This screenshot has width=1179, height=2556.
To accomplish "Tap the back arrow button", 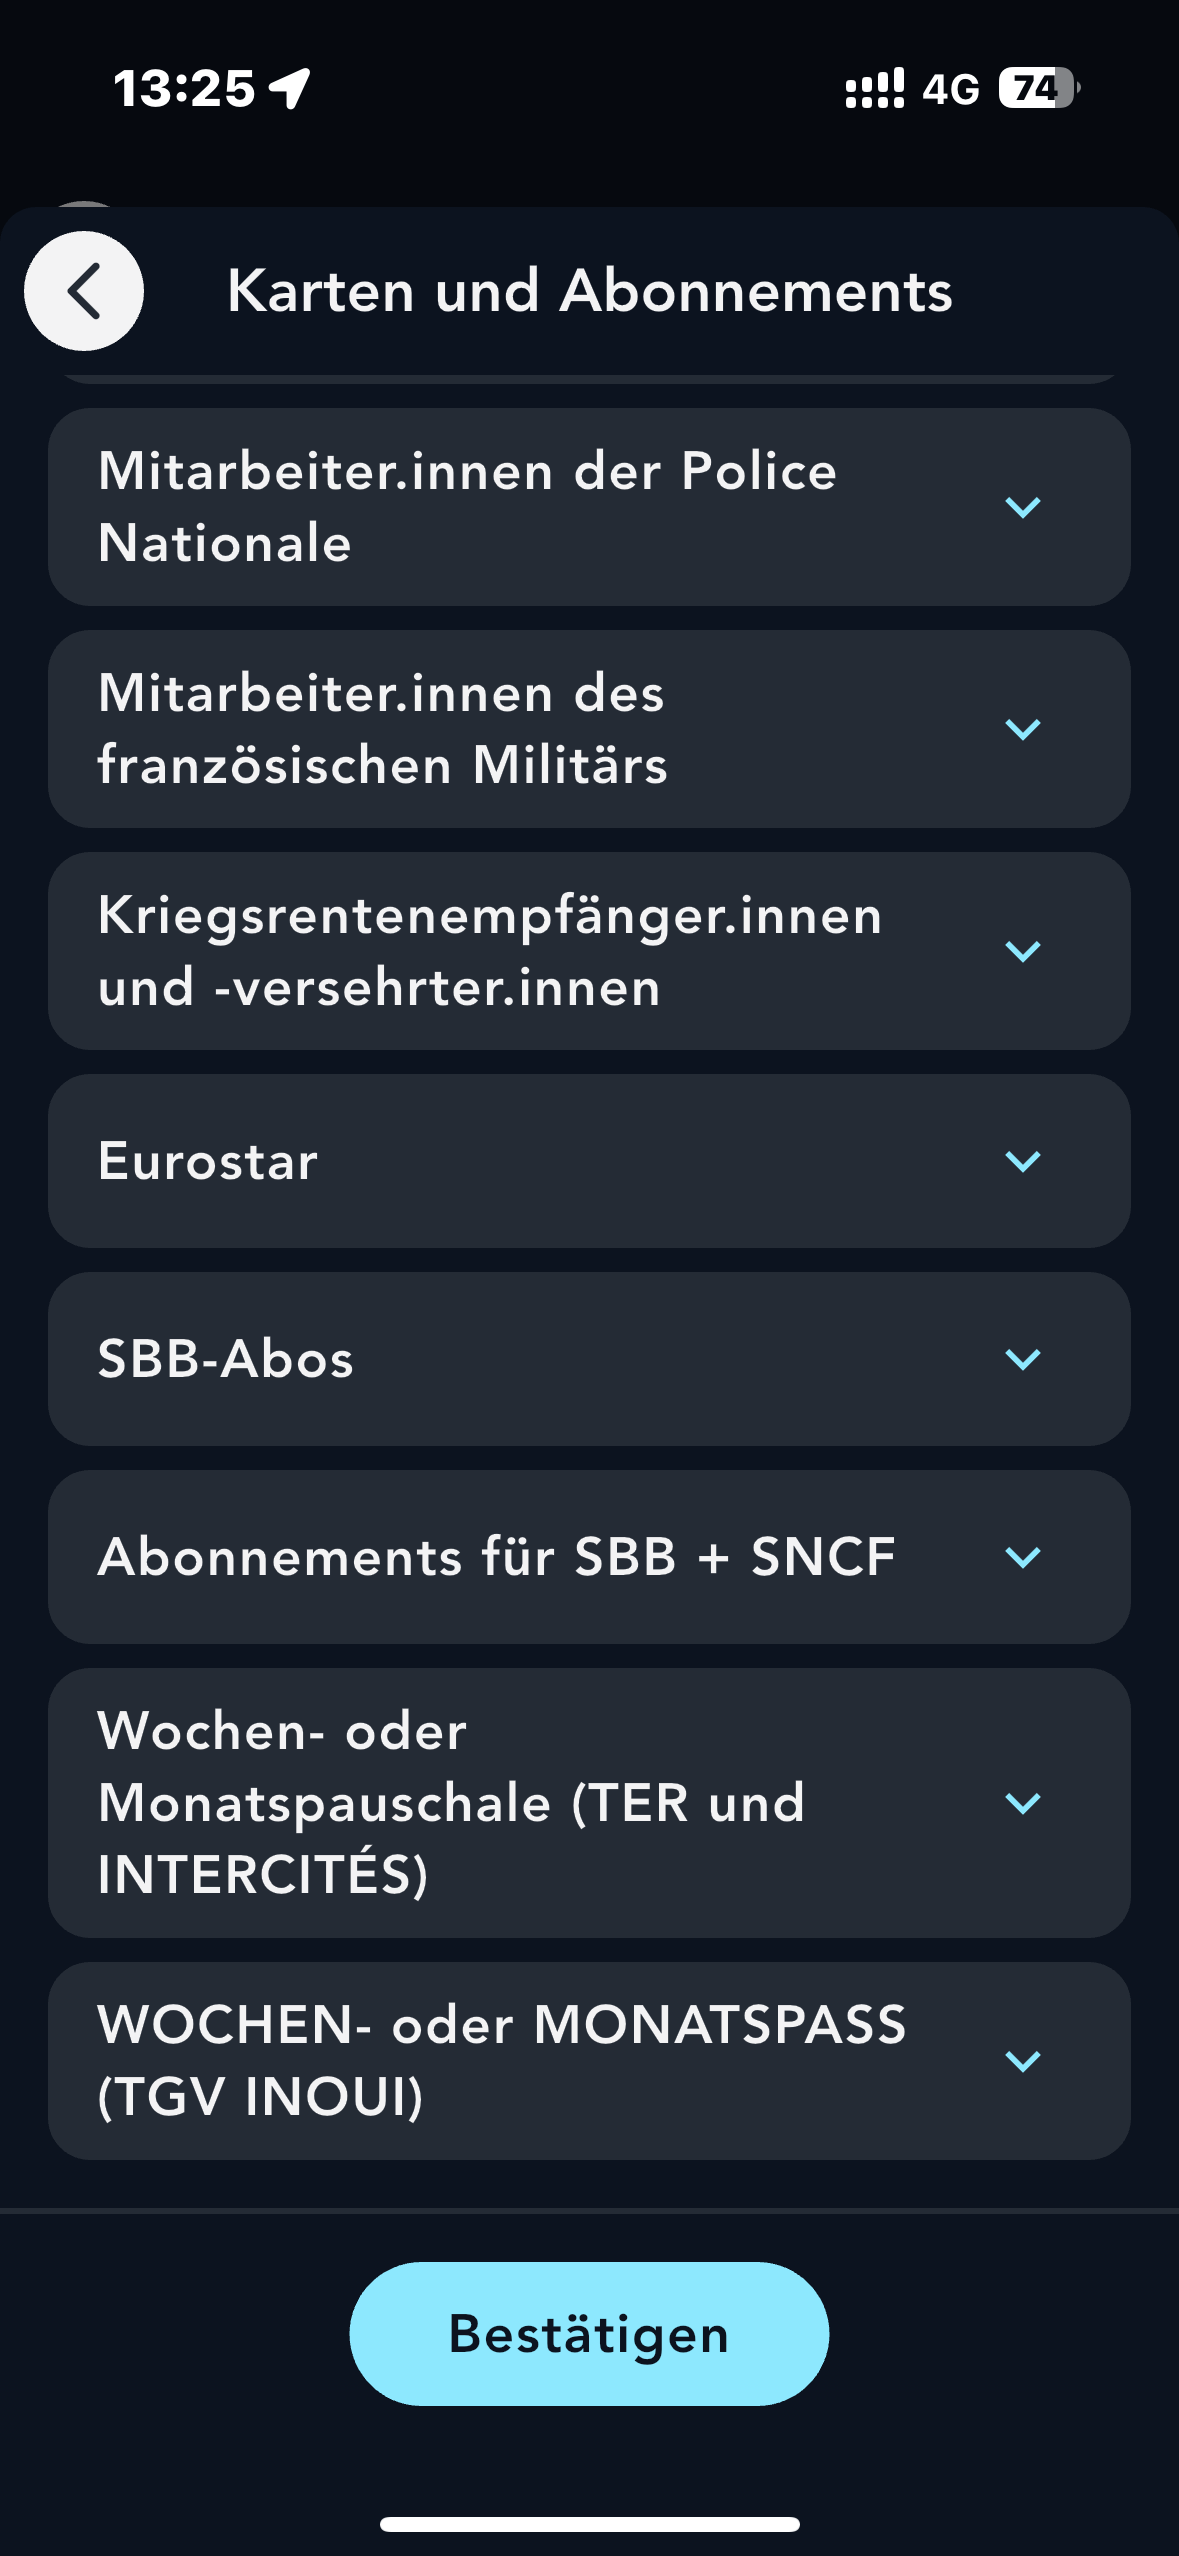I will coord(84,291).
